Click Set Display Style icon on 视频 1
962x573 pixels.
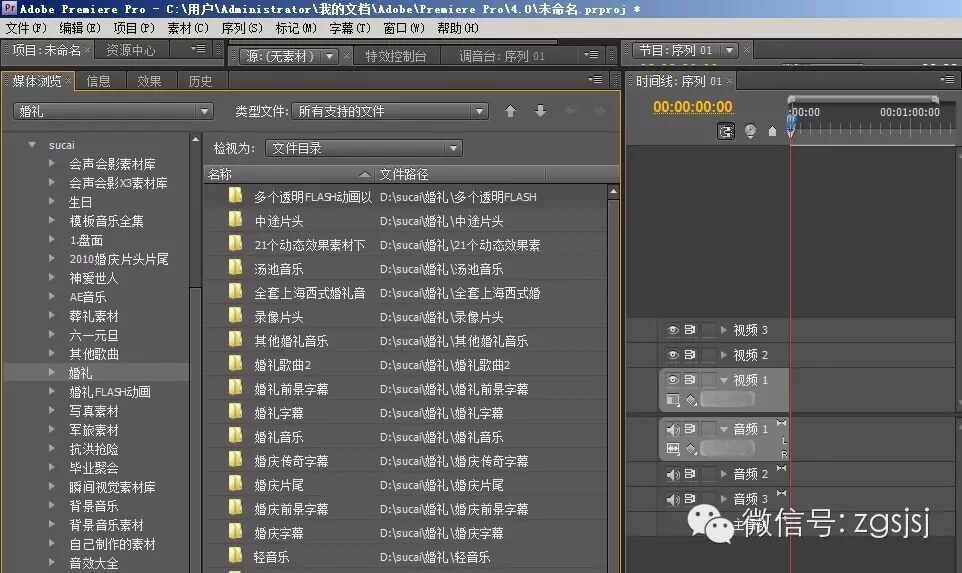pyautogui.click(x=673, y=399)
